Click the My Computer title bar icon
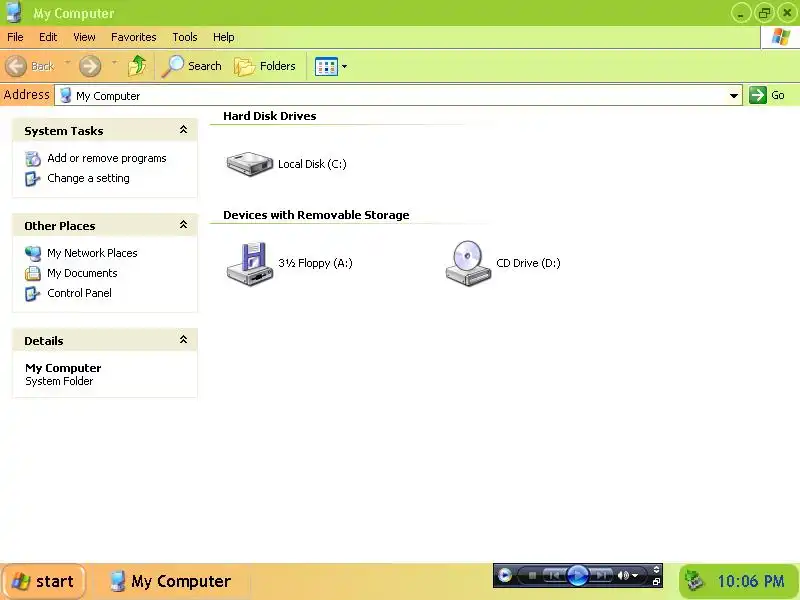Screen dimensions: 800x600 pyautogui.click(x=14, y=12)
